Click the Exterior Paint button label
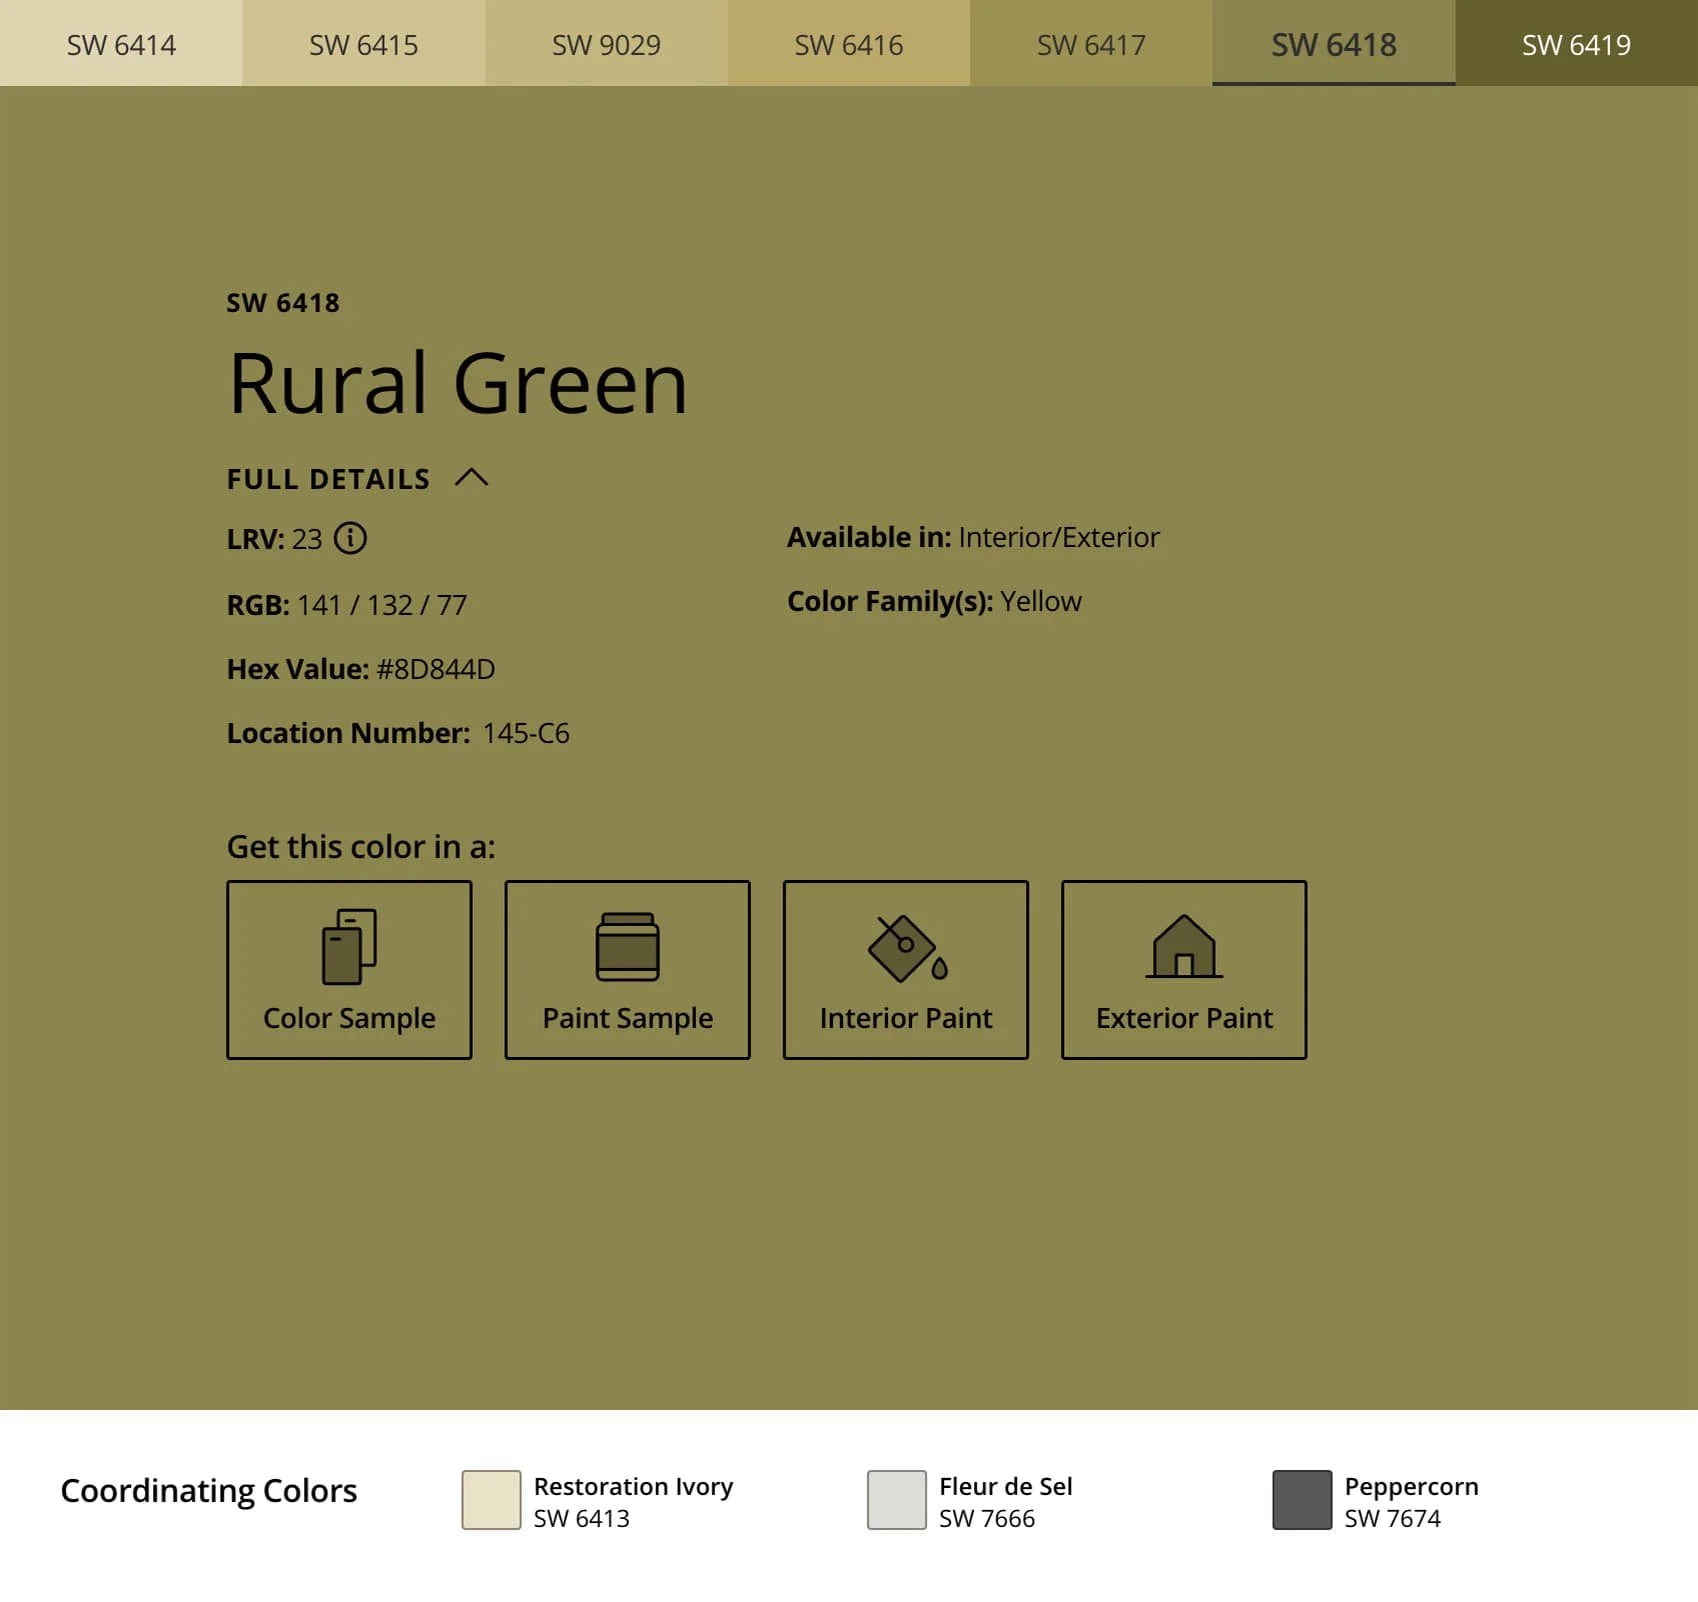 (x=1184, y=1018)
